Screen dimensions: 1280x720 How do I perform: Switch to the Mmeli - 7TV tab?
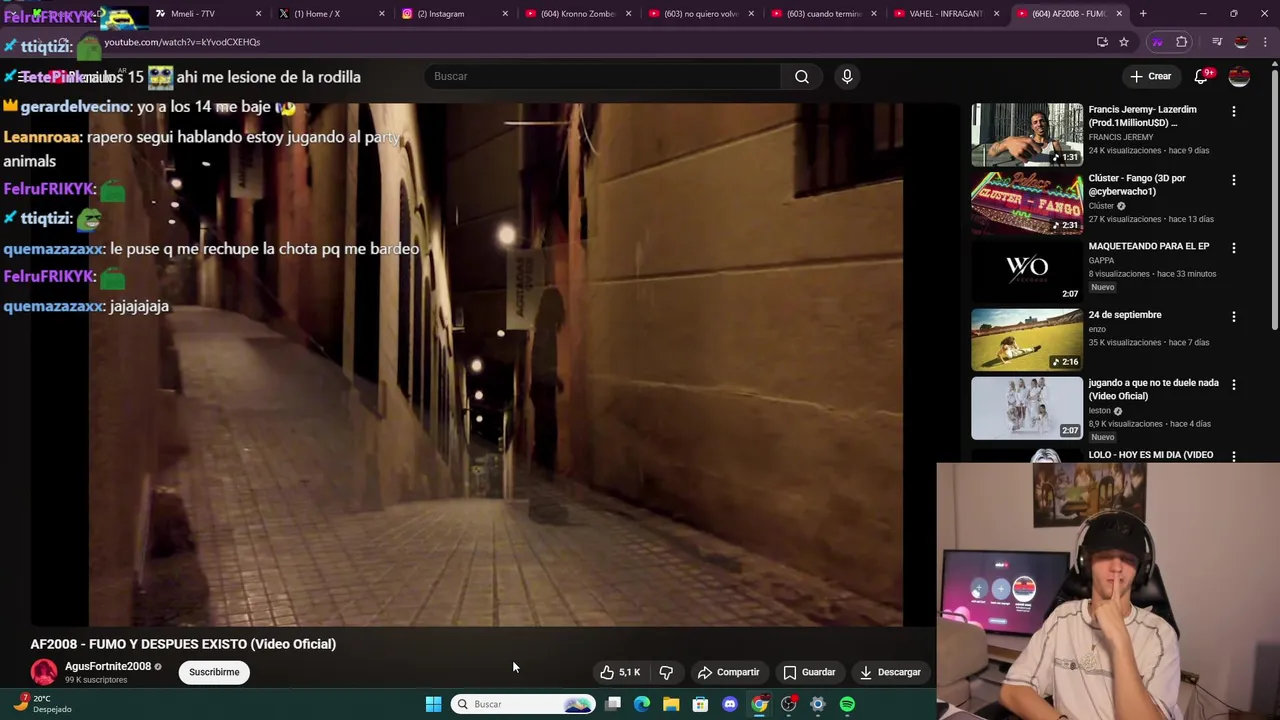(207, 14)
